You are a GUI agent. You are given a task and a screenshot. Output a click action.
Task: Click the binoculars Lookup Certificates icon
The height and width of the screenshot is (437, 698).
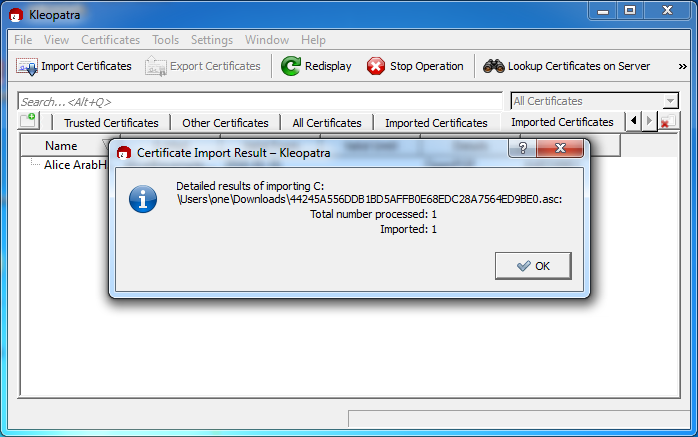tap(494, 66)
